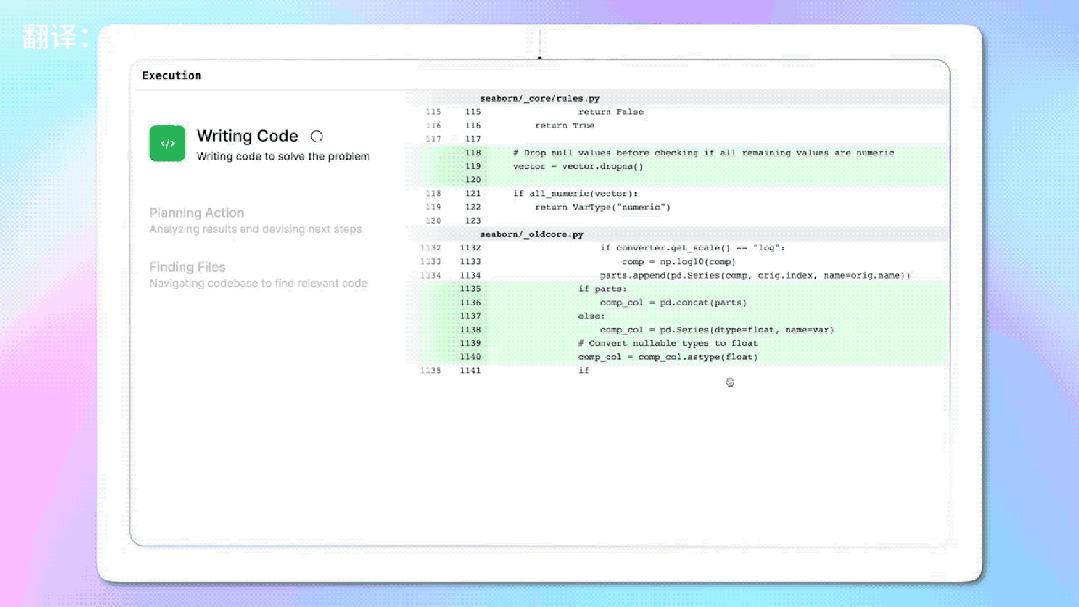Click the green Writing Code icon

167,143
